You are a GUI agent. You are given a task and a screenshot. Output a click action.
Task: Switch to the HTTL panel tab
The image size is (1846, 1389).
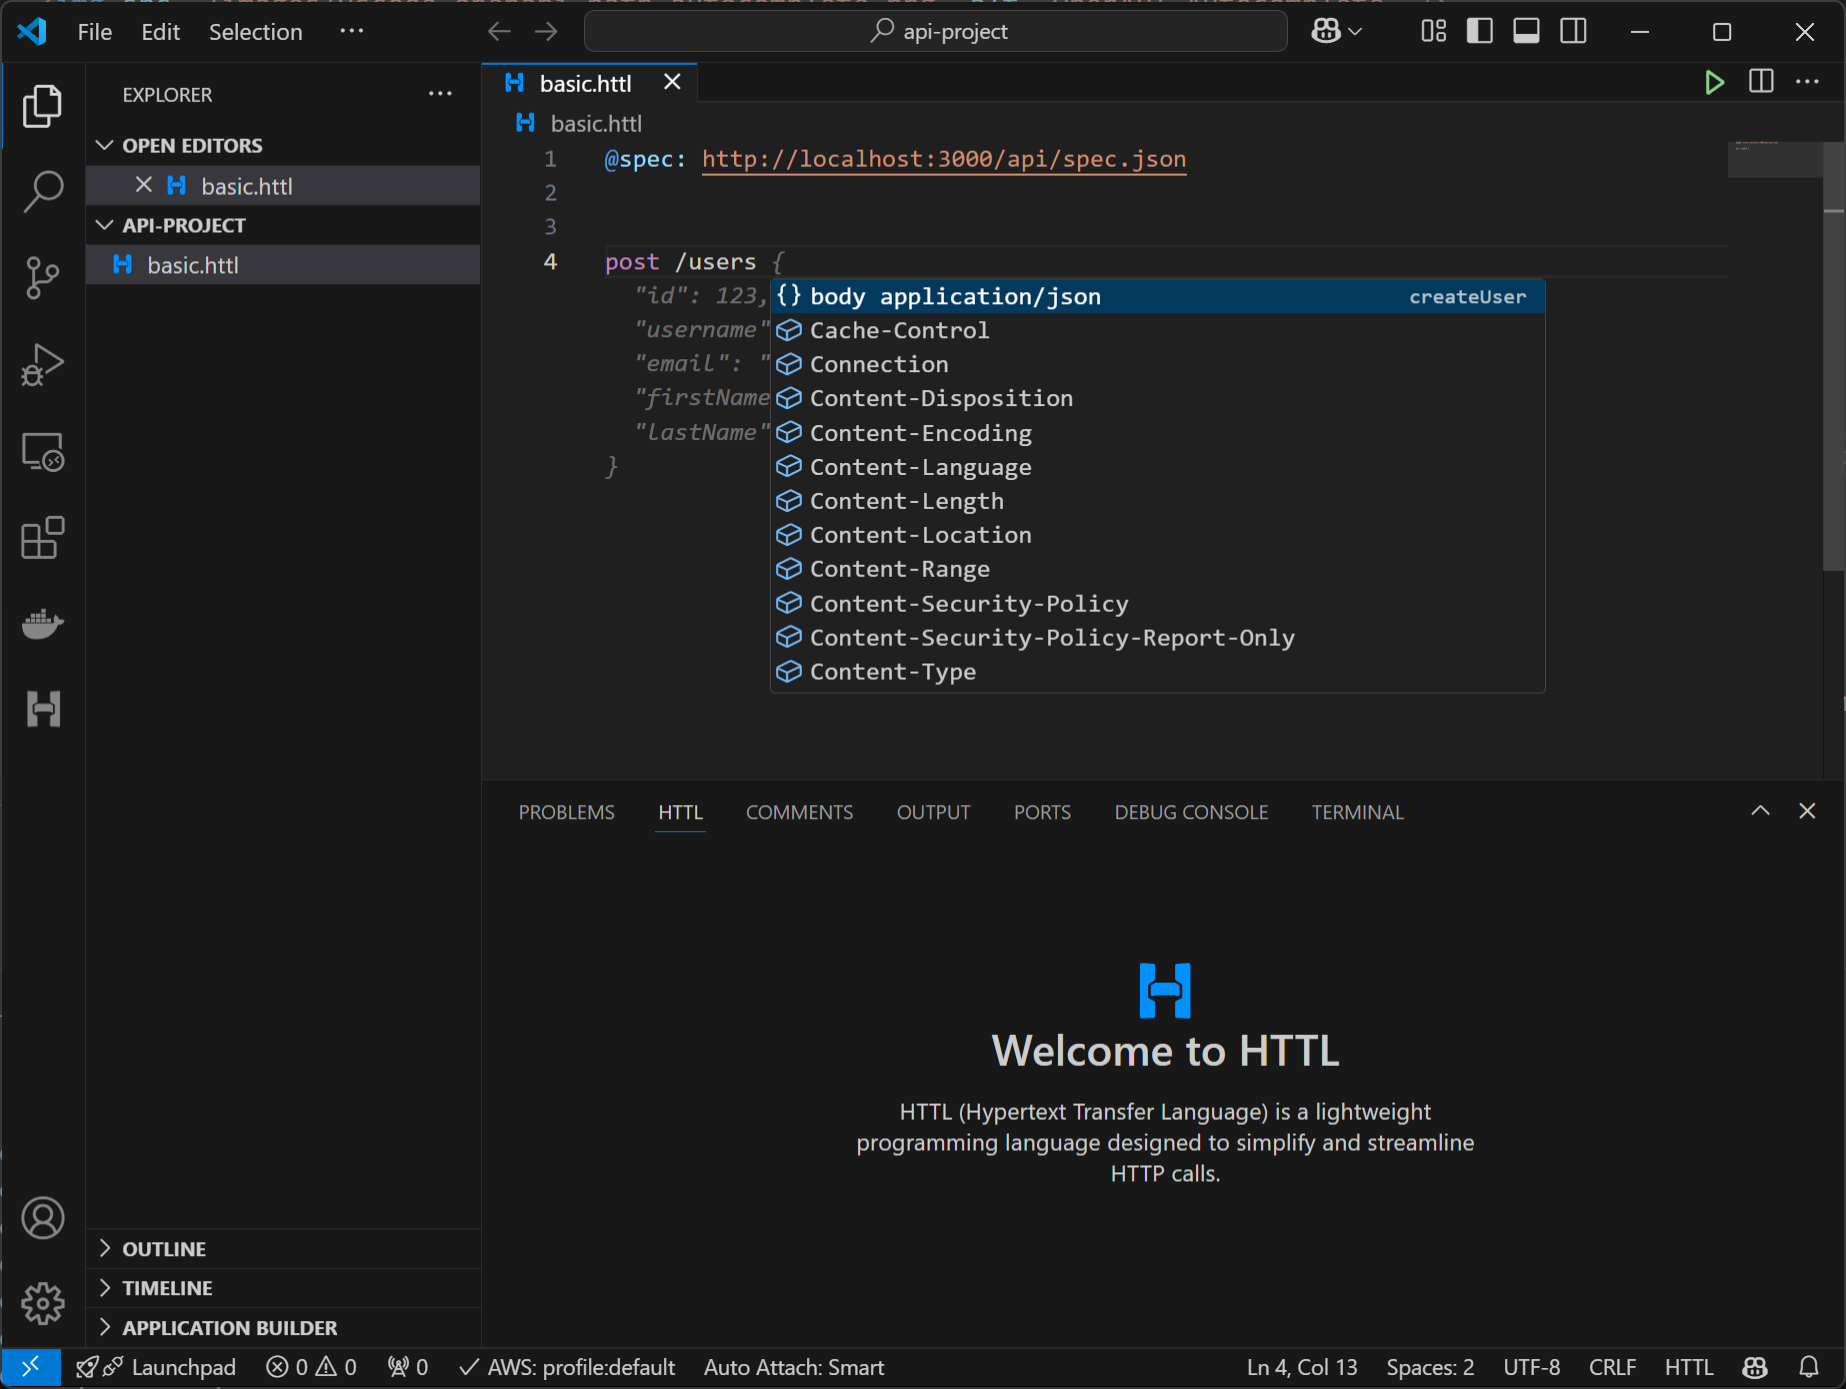tap(680, 812)
